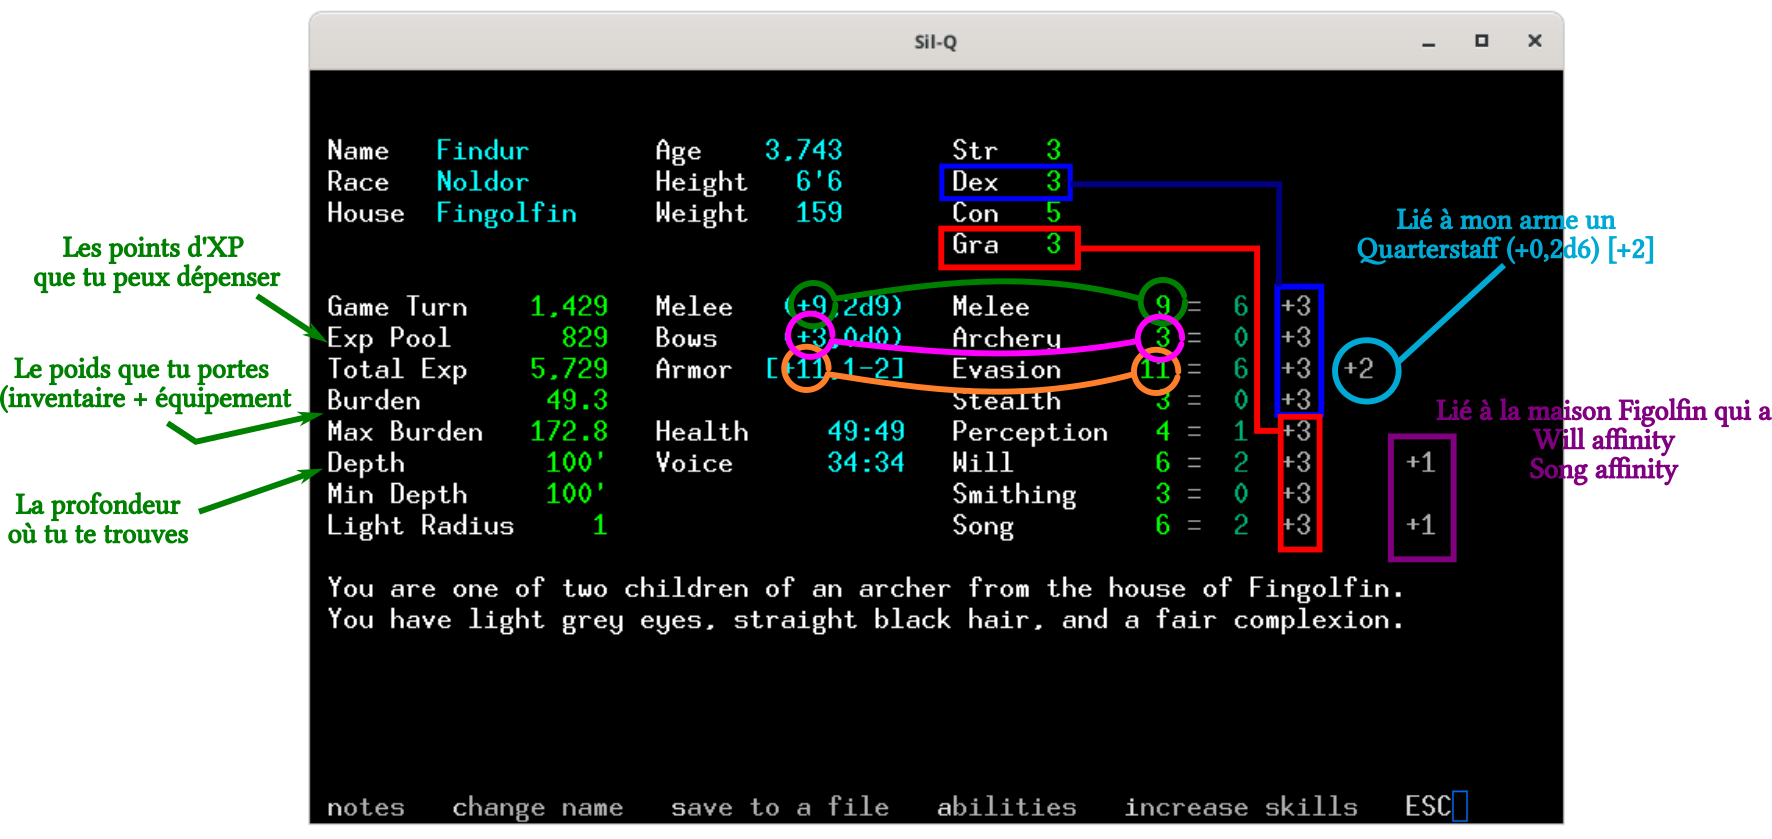Screen dimensions: 1772x839
Task: Click the green-circled Melee skill value 9
Action: 1162,305
